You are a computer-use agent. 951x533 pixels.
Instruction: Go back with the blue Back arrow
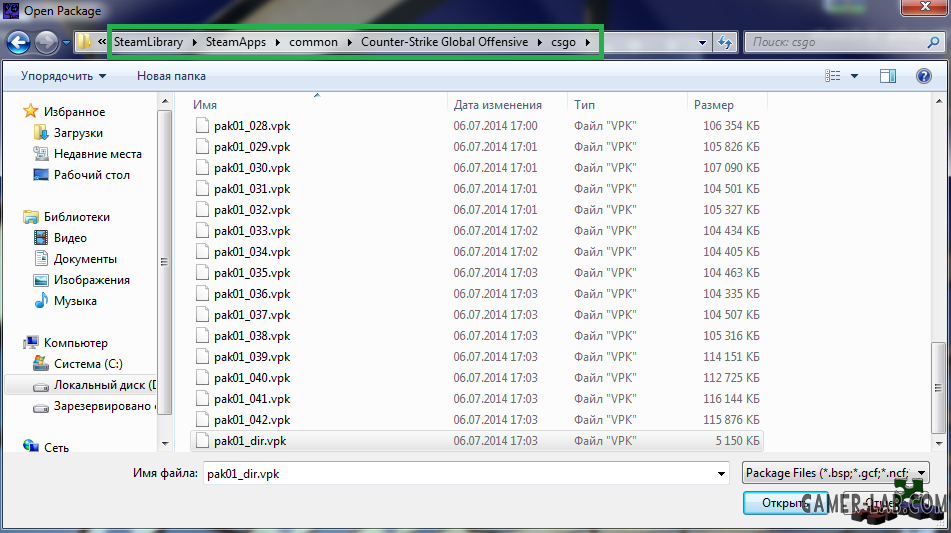tap(18, 42)
